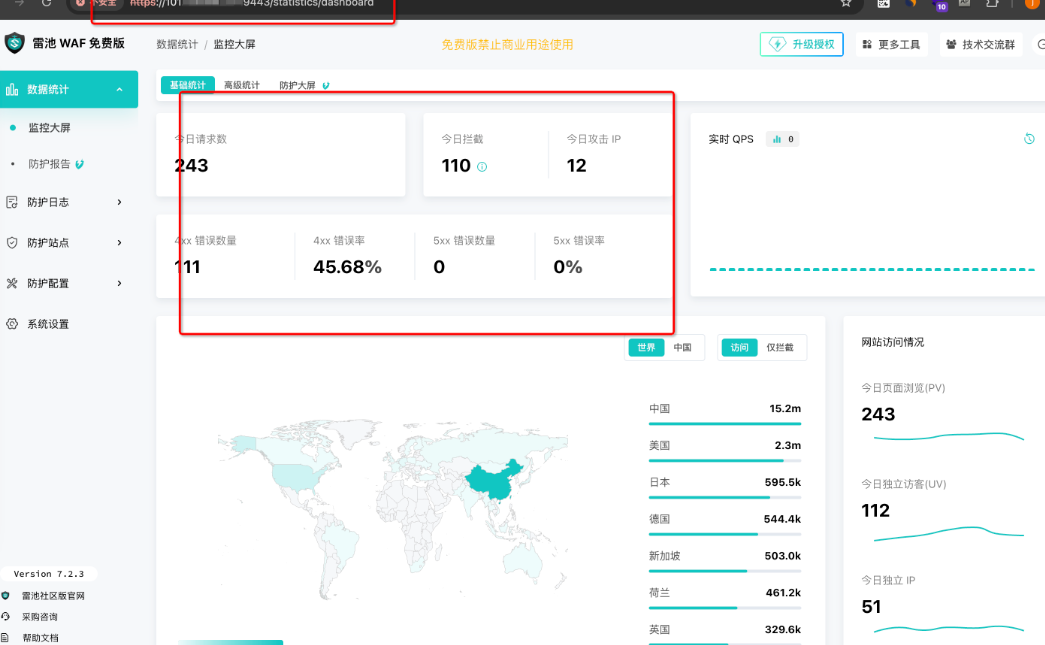The height and width of the screenshot is (645, 1045).
Task: Open the 雷池社区版官网 link
Action: point(53,596)
